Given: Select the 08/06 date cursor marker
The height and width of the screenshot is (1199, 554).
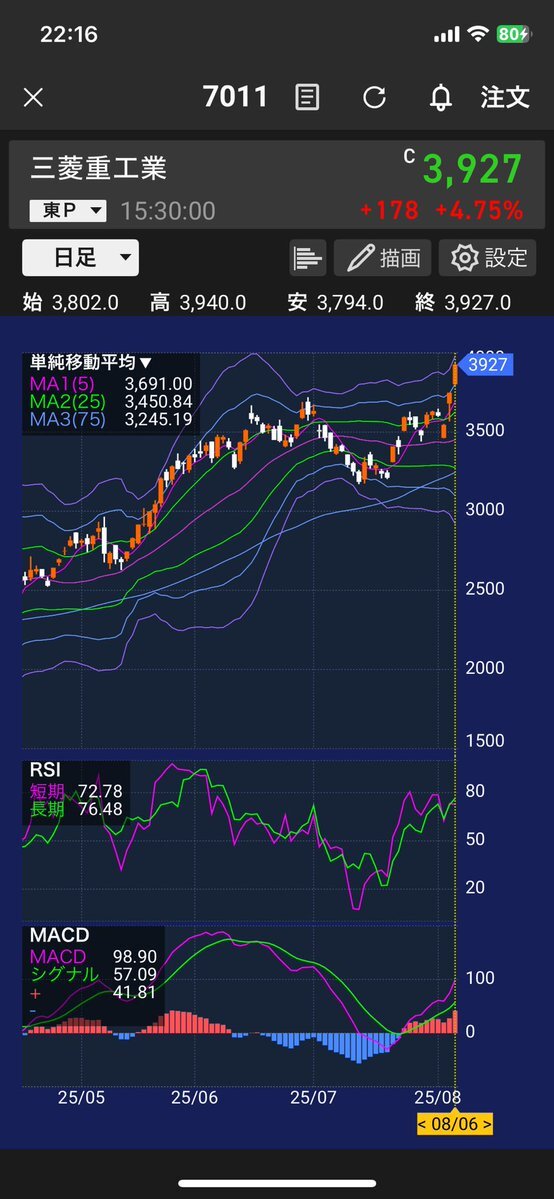Looking at the screenshot, I should [x=455, y=1125].
